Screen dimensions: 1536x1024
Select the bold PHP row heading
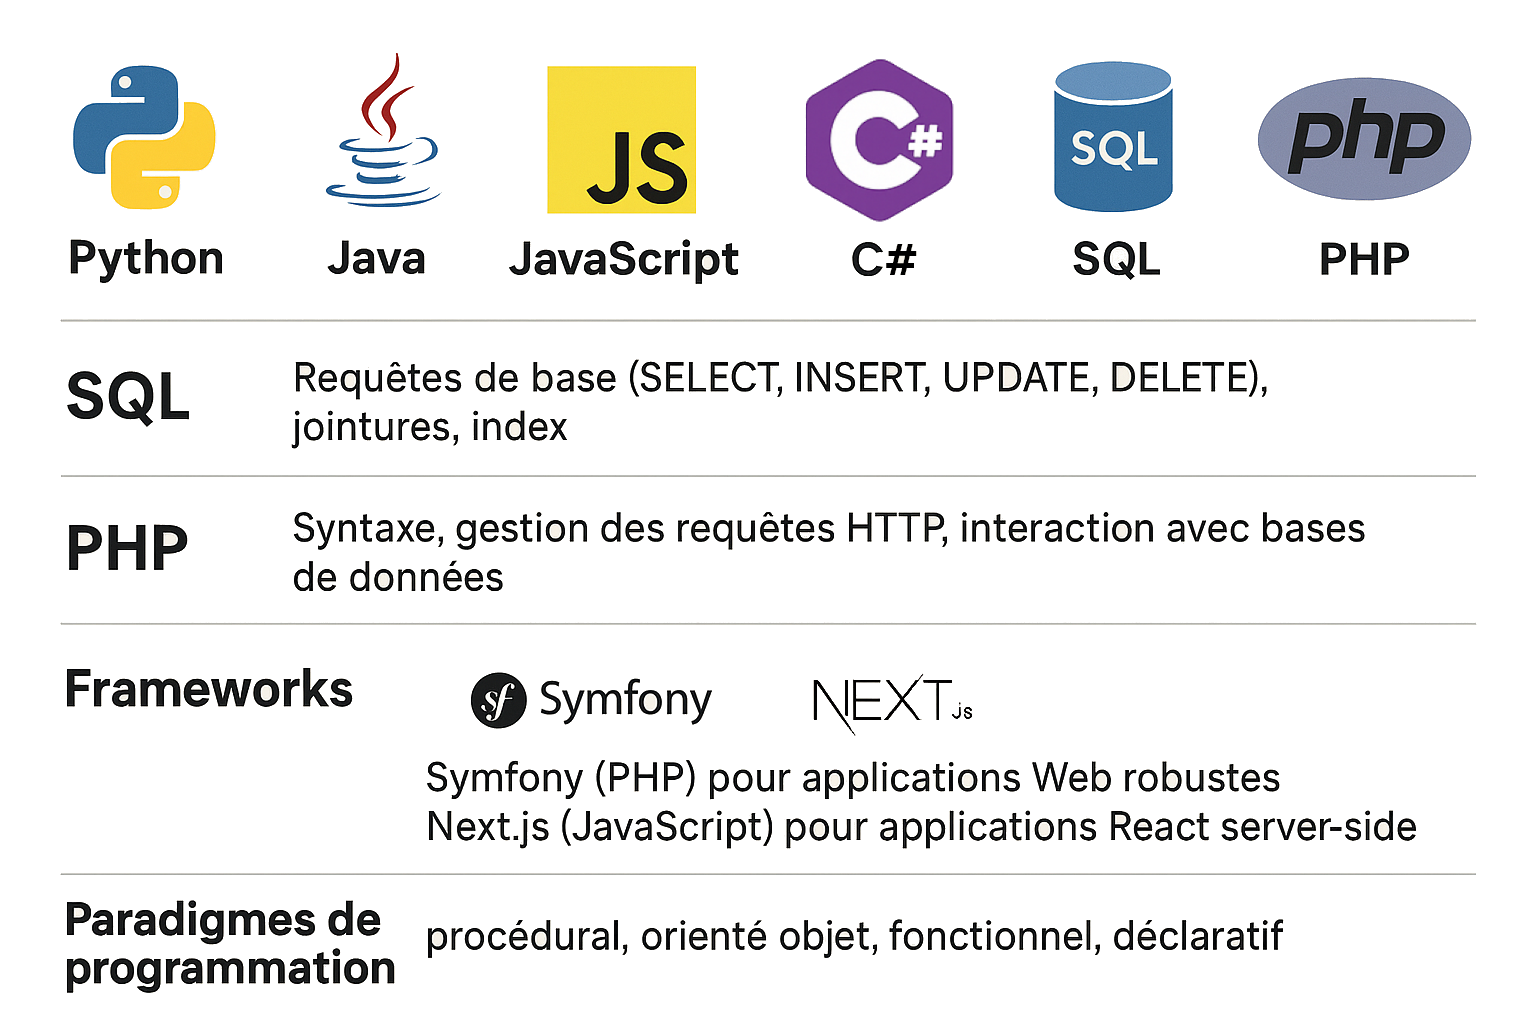click(x=127, y=548)
